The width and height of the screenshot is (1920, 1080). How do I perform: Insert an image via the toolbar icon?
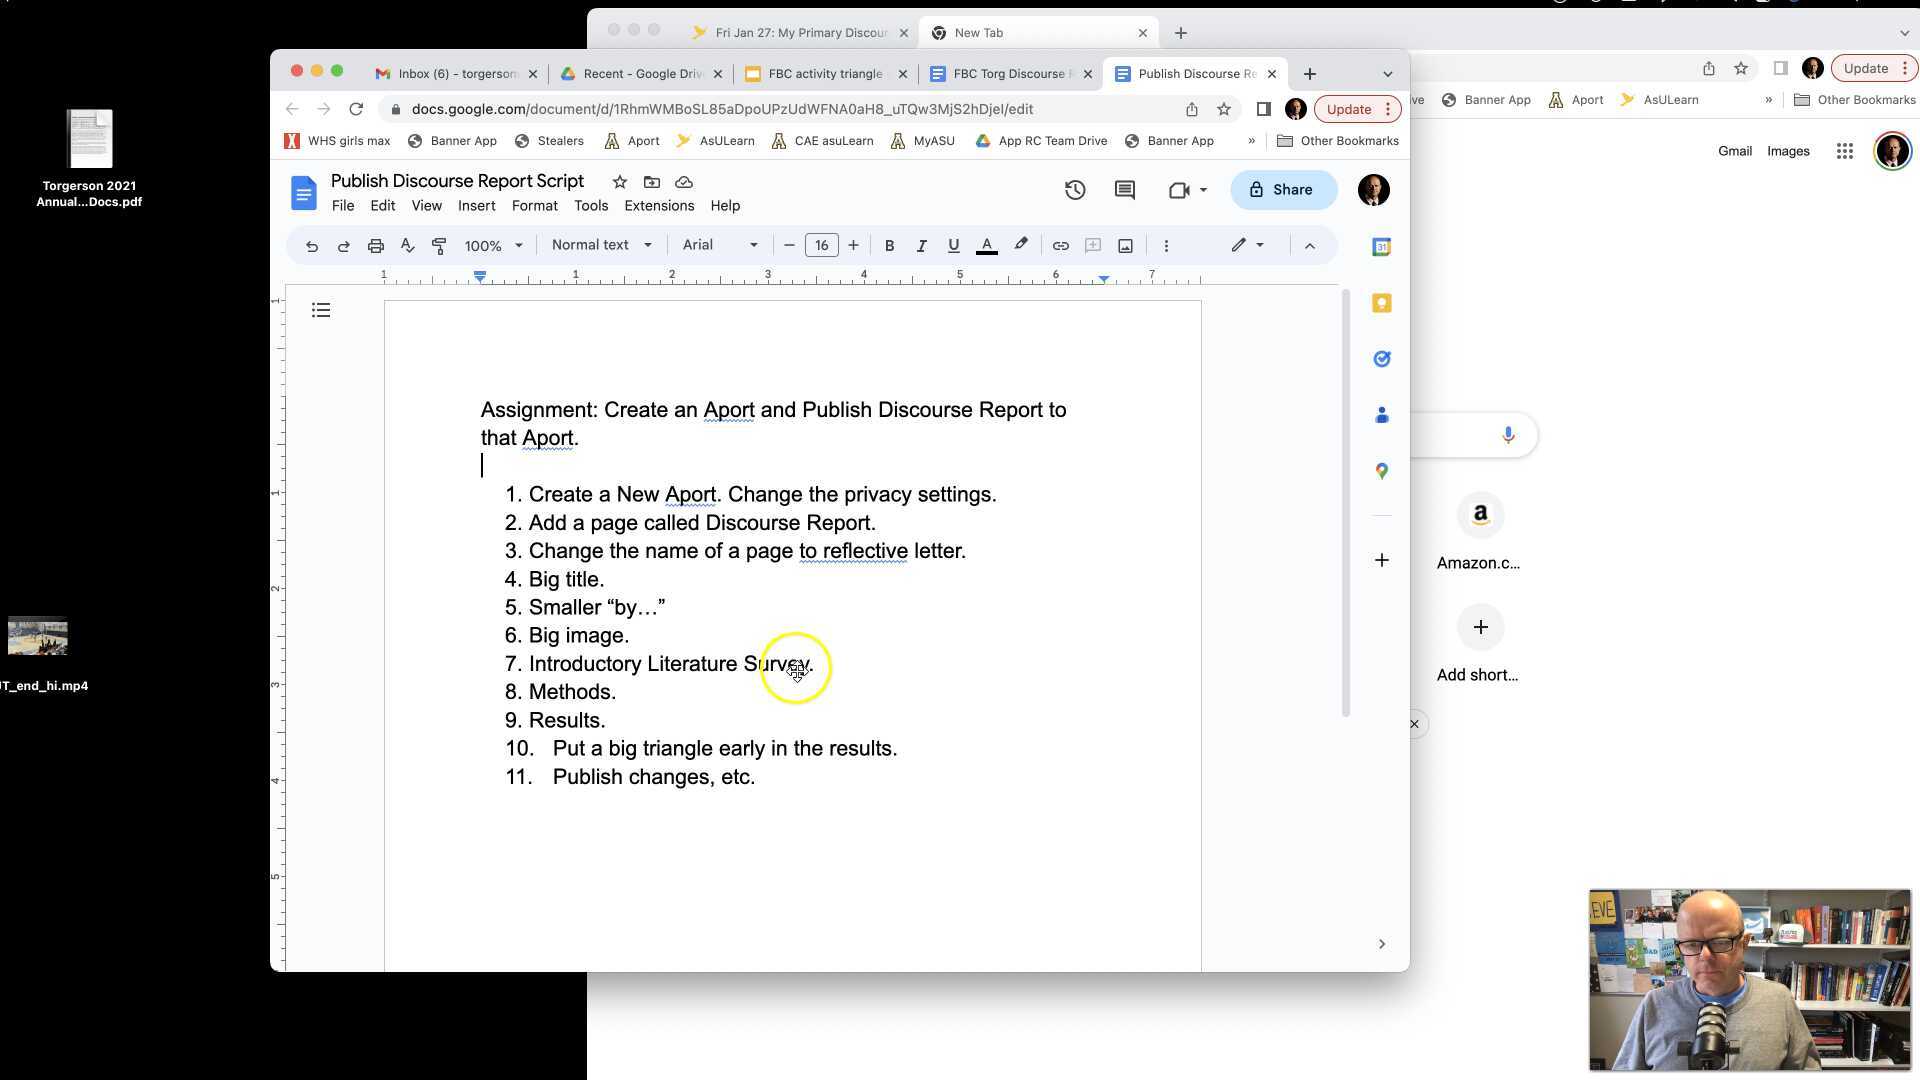(1125, 245)
